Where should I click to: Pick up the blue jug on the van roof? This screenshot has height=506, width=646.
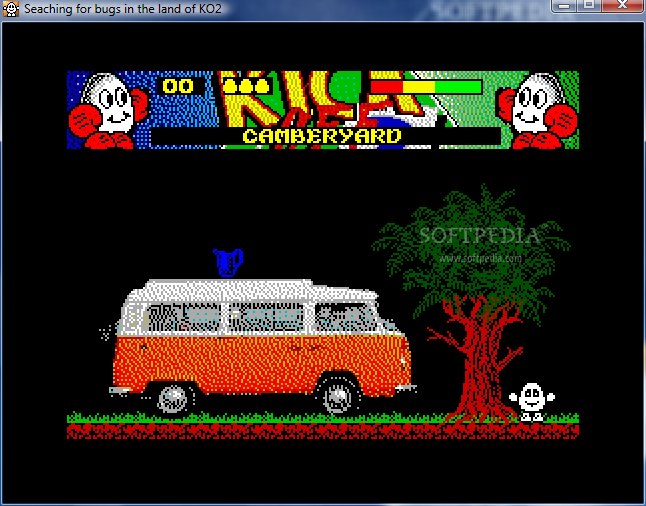pos(228,262)
